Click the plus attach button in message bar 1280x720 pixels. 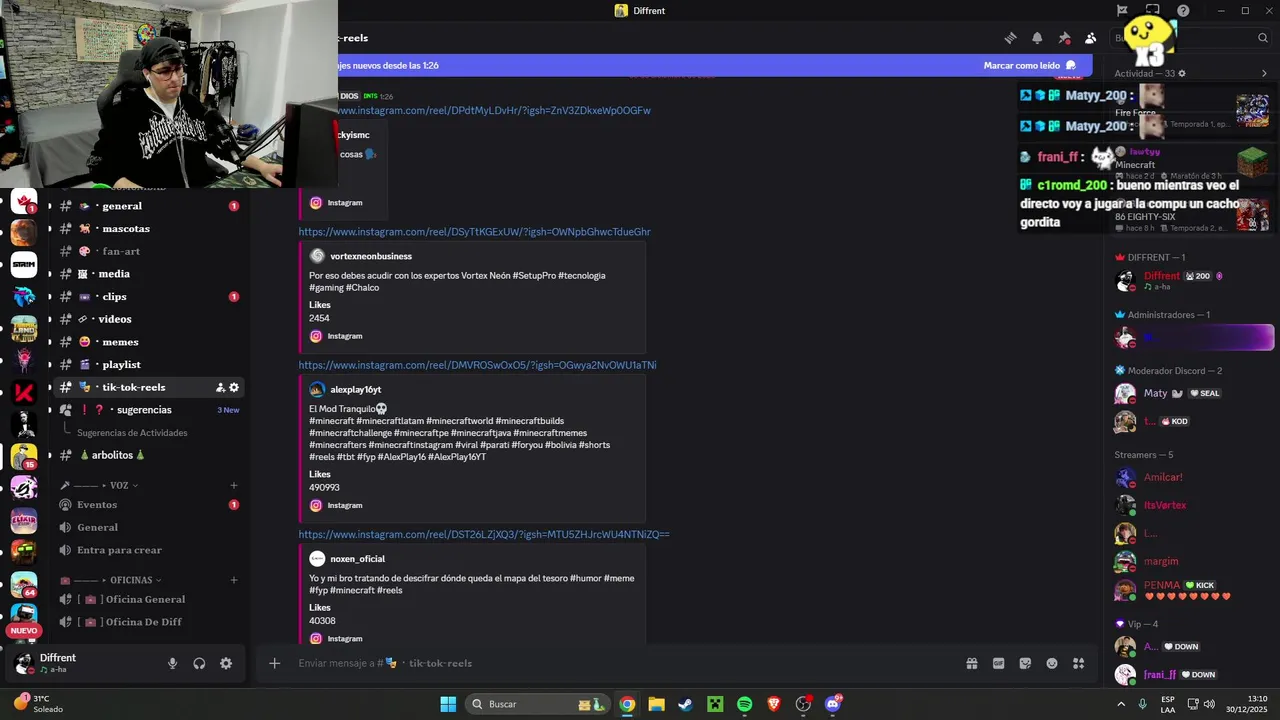pyautogui.click(x=274, y=663)
